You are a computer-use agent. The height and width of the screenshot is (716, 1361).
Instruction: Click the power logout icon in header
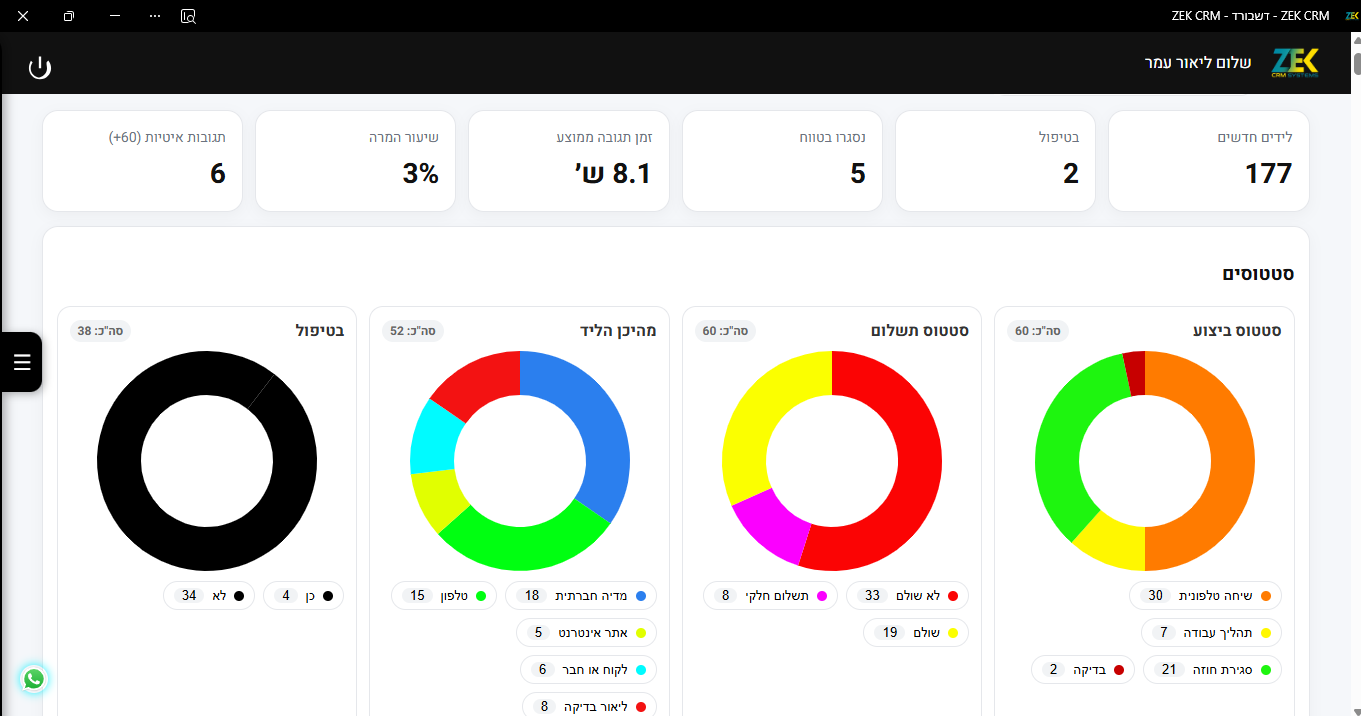39,68
